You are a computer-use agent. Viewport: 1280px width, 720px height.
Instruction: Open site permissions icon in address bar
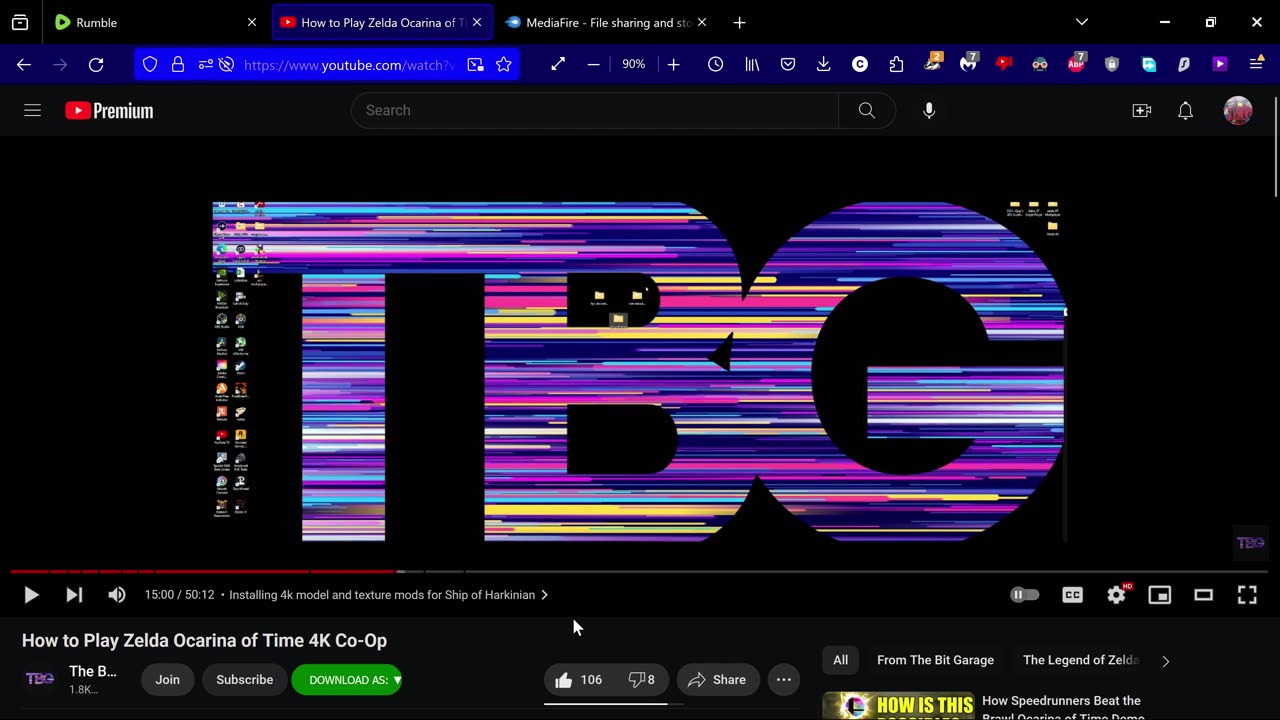pyautogui.click(x=206, y=64)
